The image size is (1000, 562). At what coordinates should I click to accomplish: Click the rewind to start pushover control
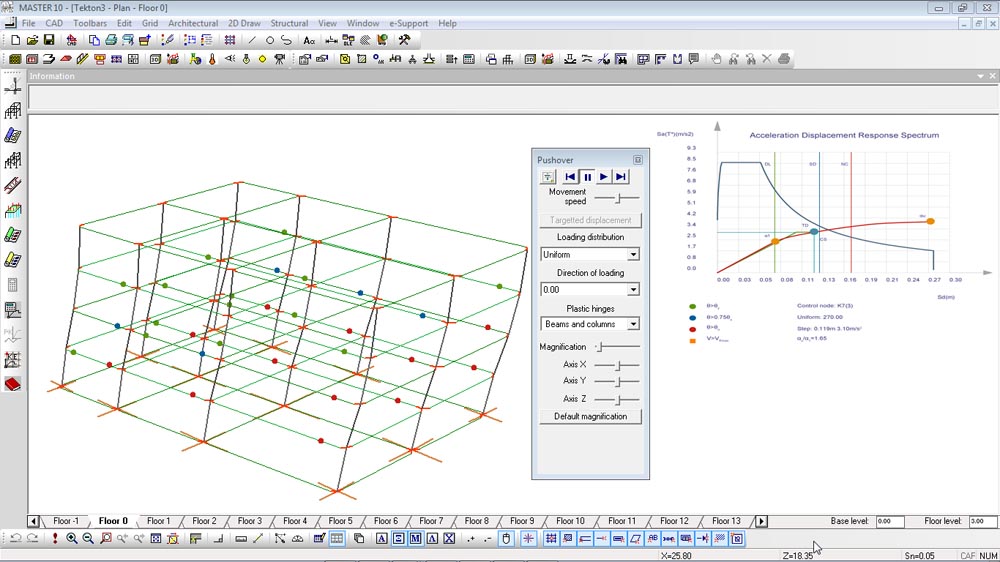click(570, 177)
